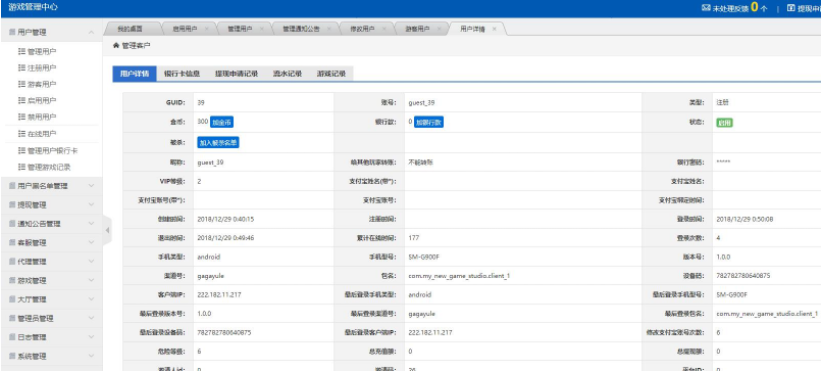Image resolution: width=821 pixels, height=372 pixels.
Task: Open the 流水记录 tab
Action: 287,74
